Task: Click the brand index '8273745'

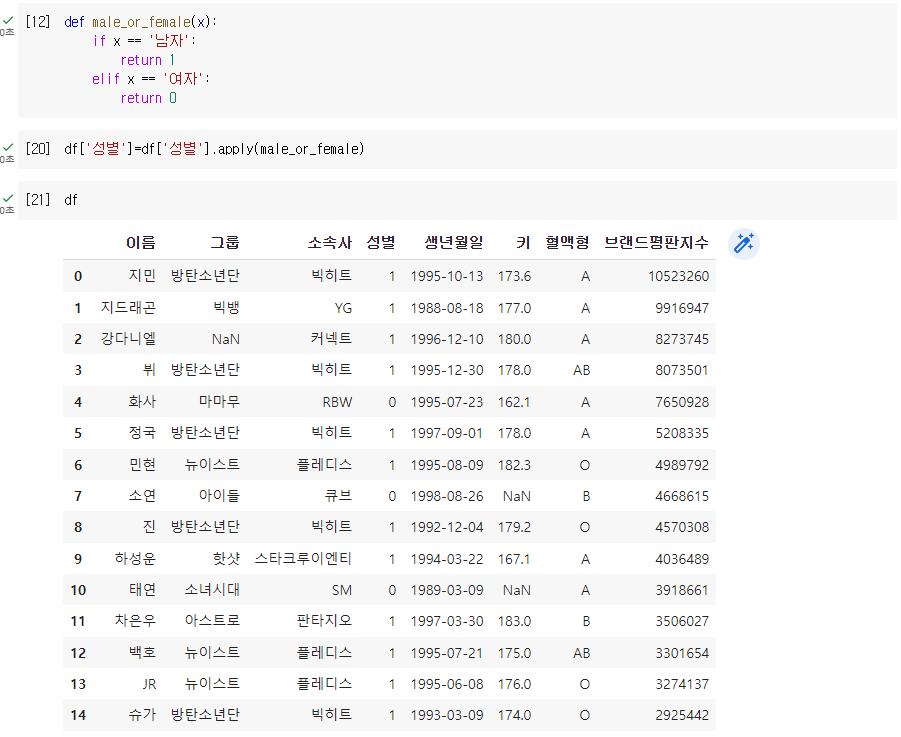Action: click(682, 339)
